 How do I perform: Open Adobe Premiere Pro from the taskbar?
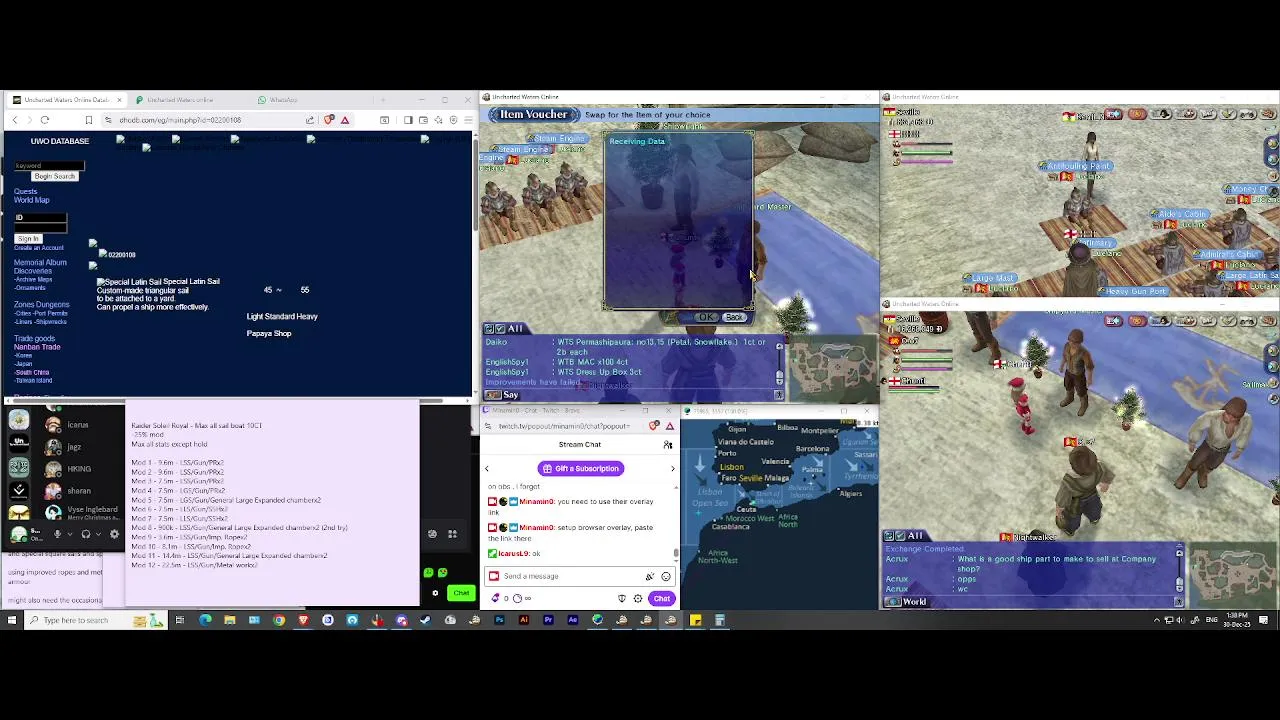[x=548, y=620]
